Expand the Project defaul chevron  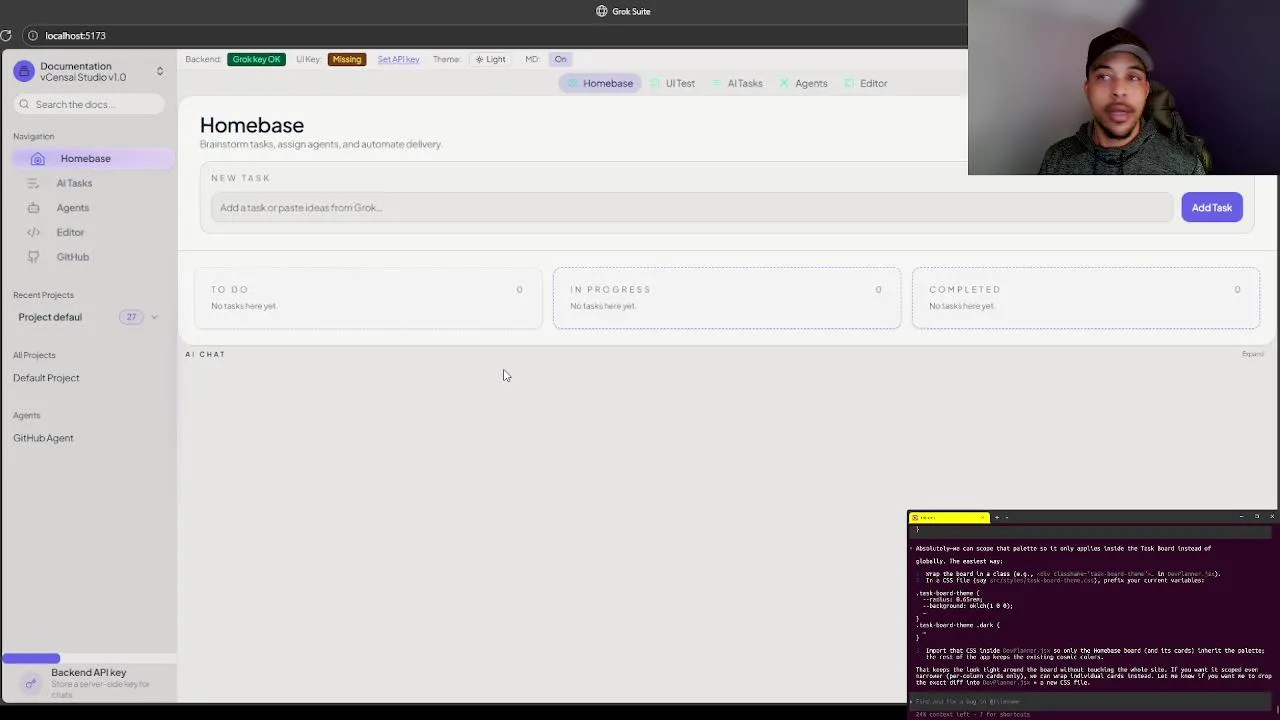154,317
